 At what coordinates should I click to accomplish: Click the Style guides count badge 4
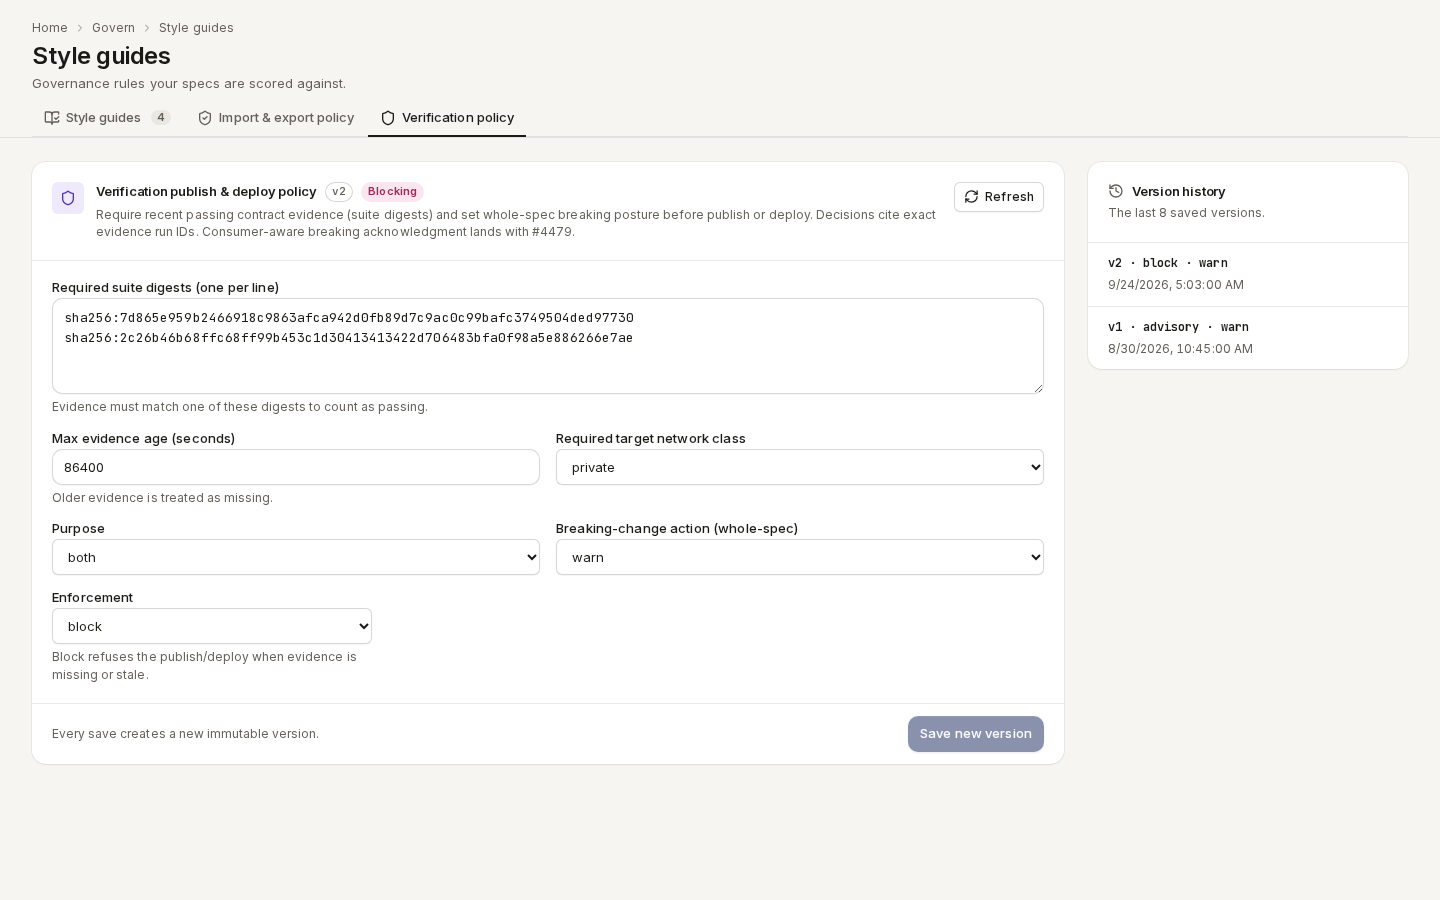161,118
